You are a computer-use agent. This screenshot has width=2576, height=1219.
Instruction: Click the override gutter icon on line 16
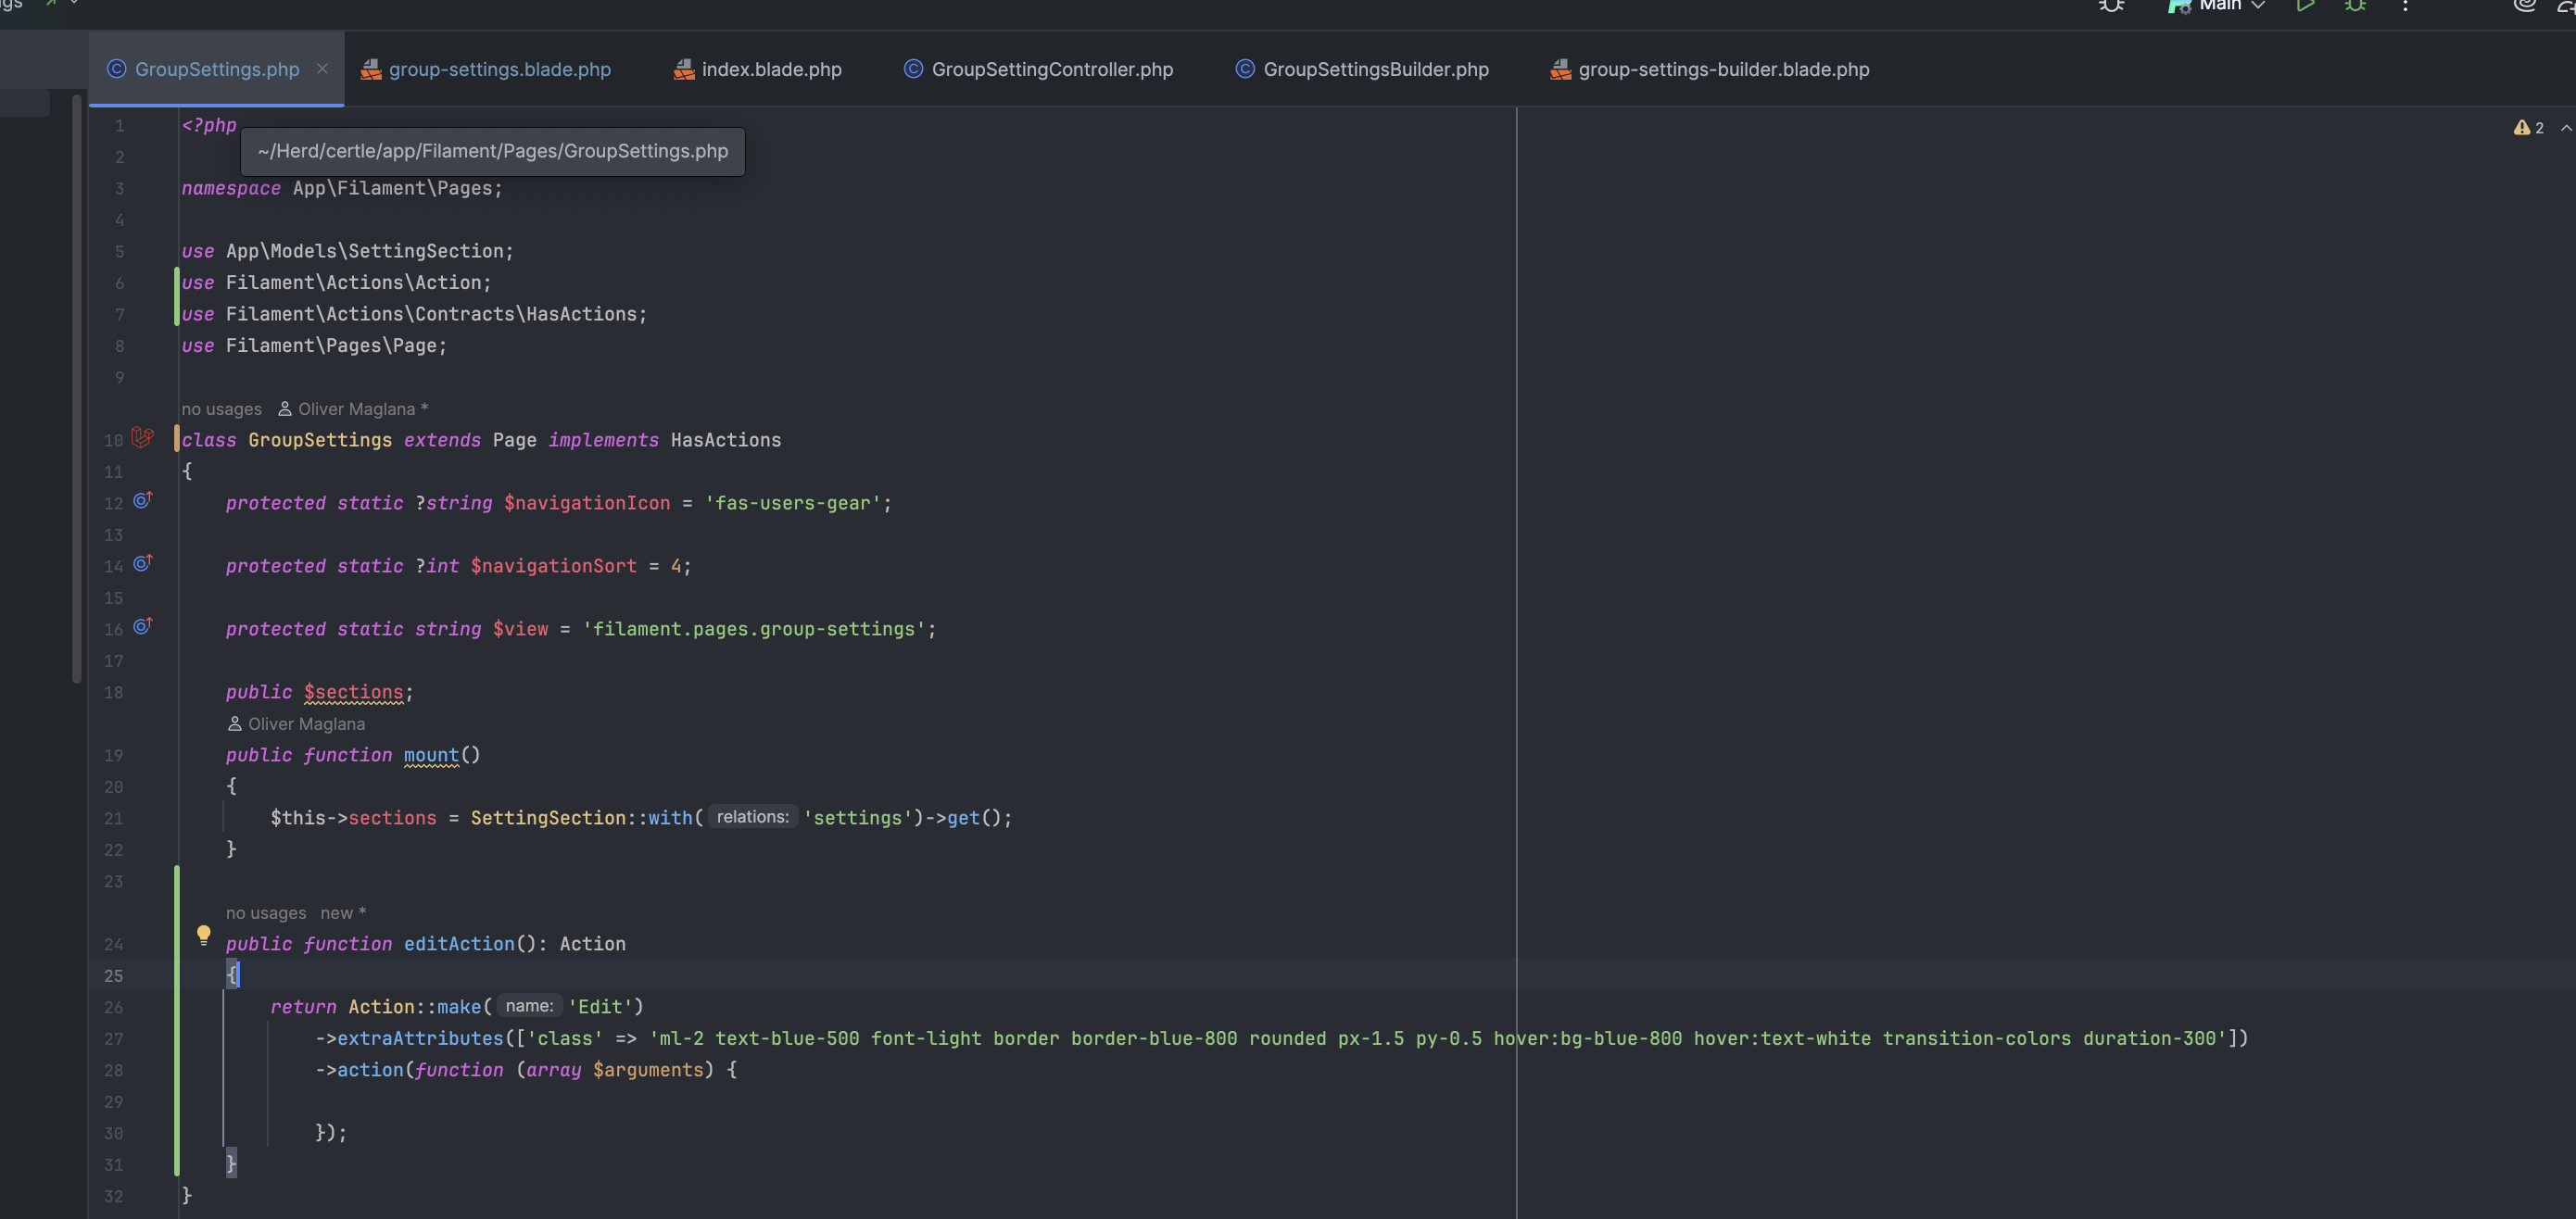pos(142,626)
